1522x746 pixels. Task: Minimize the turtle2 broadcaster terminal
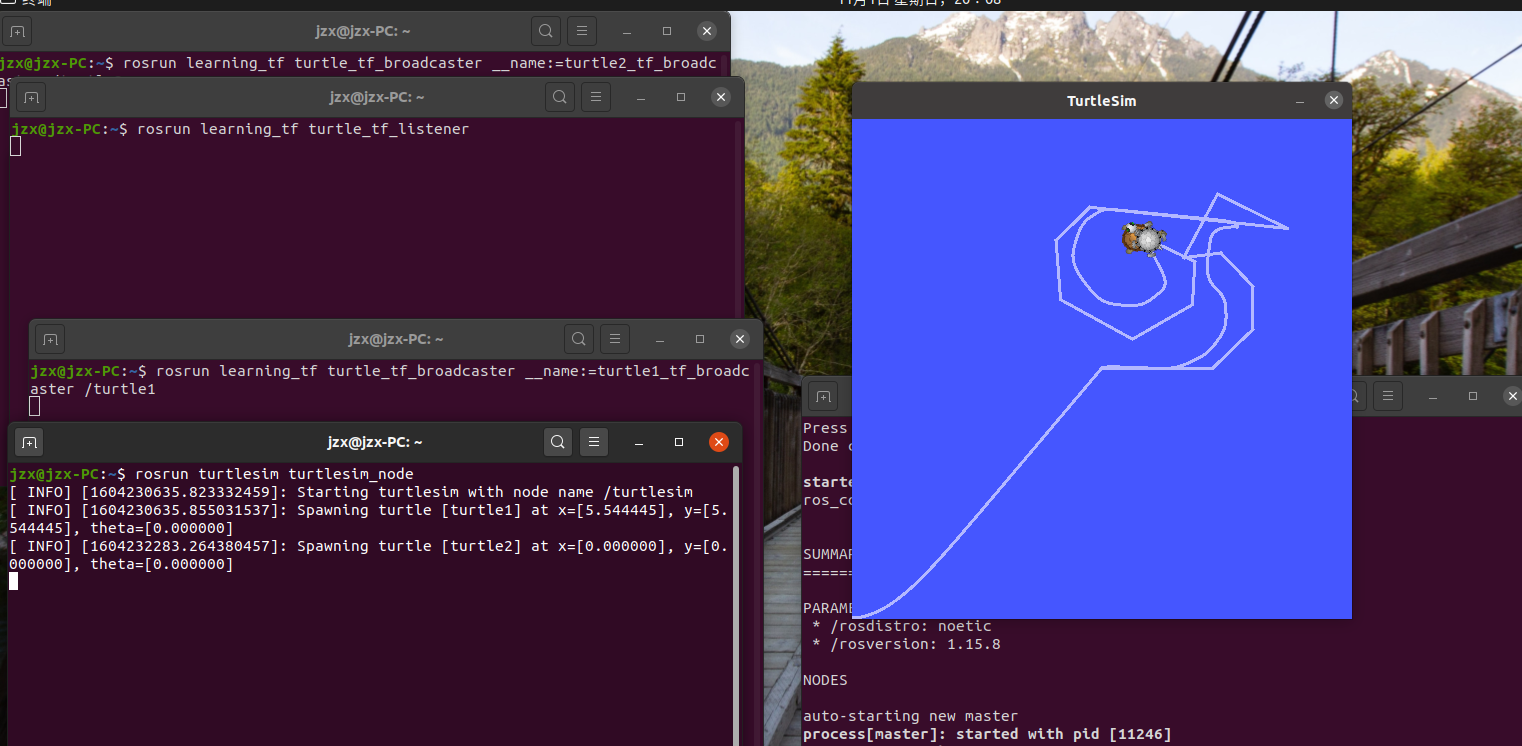(627, 31)
